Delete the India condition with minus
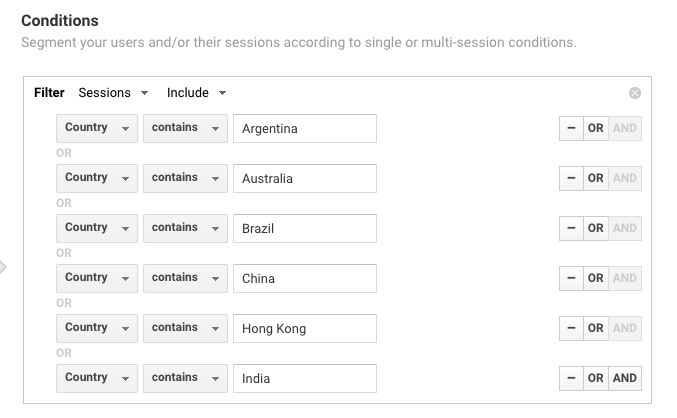The width and height of the screenshot is (677, 418). click(x=570, y=378)
